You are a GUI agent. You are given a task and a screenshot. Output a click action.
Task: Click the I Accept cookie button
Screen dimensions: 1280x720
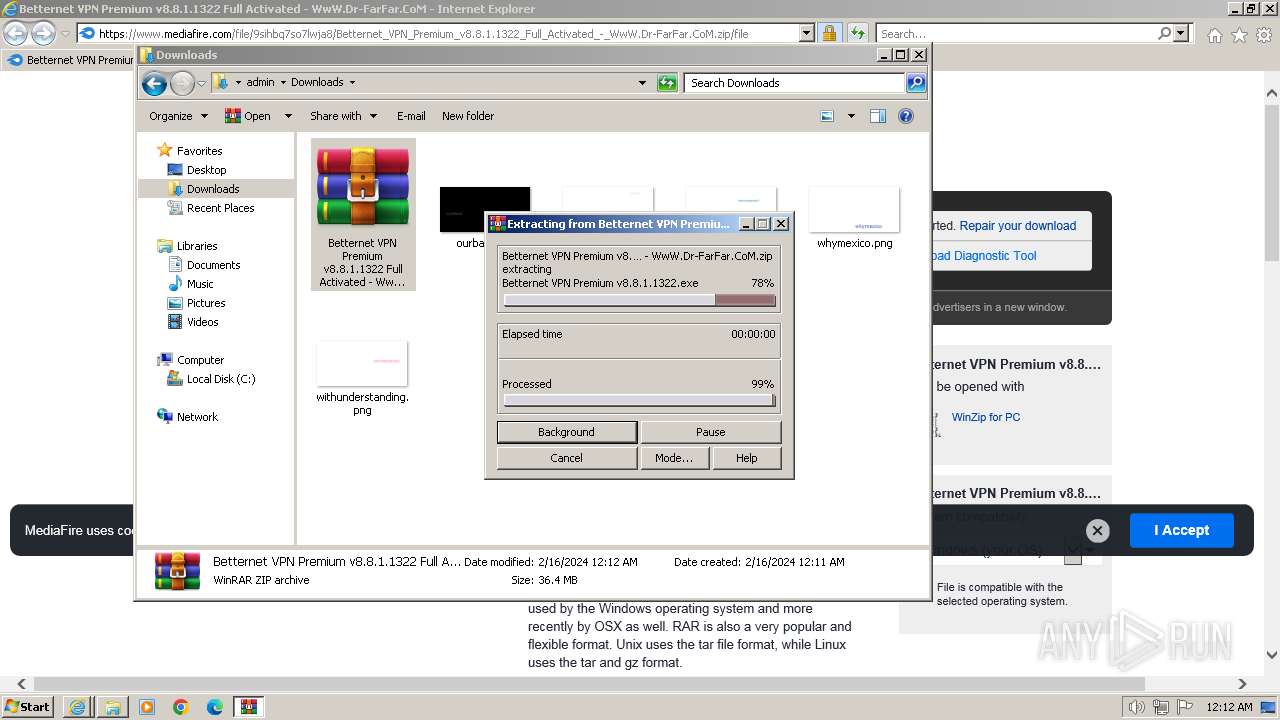[1181, 530]
